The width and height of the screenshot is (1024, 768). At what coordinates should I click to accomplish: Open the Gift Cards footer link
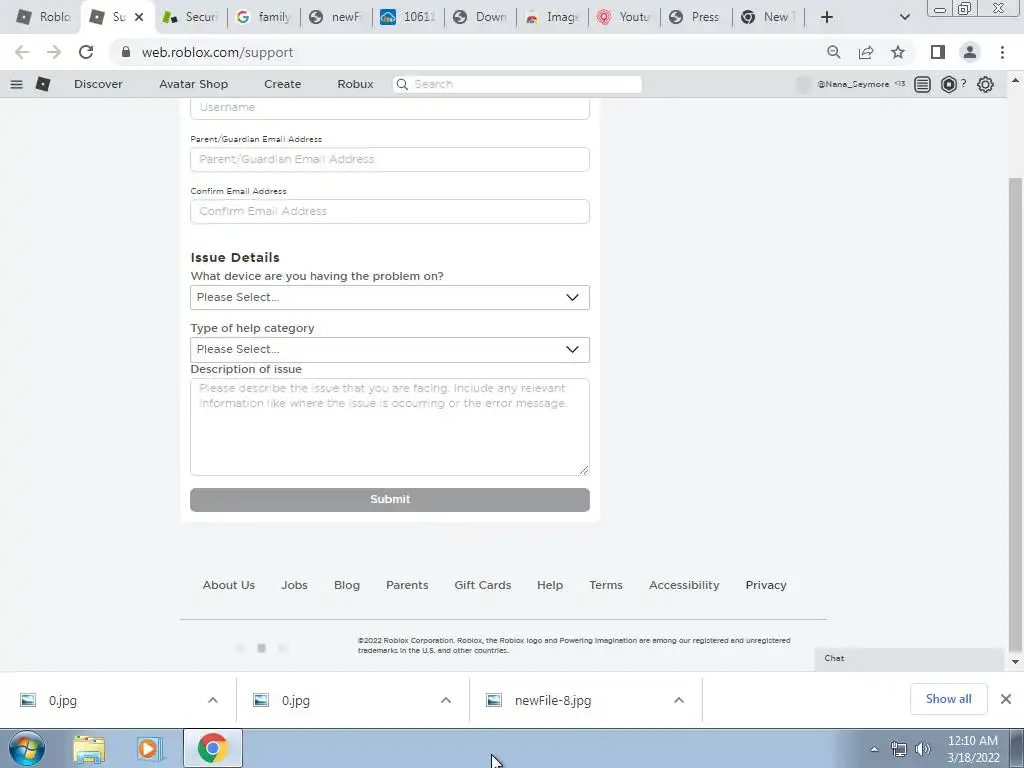point(483,585)
